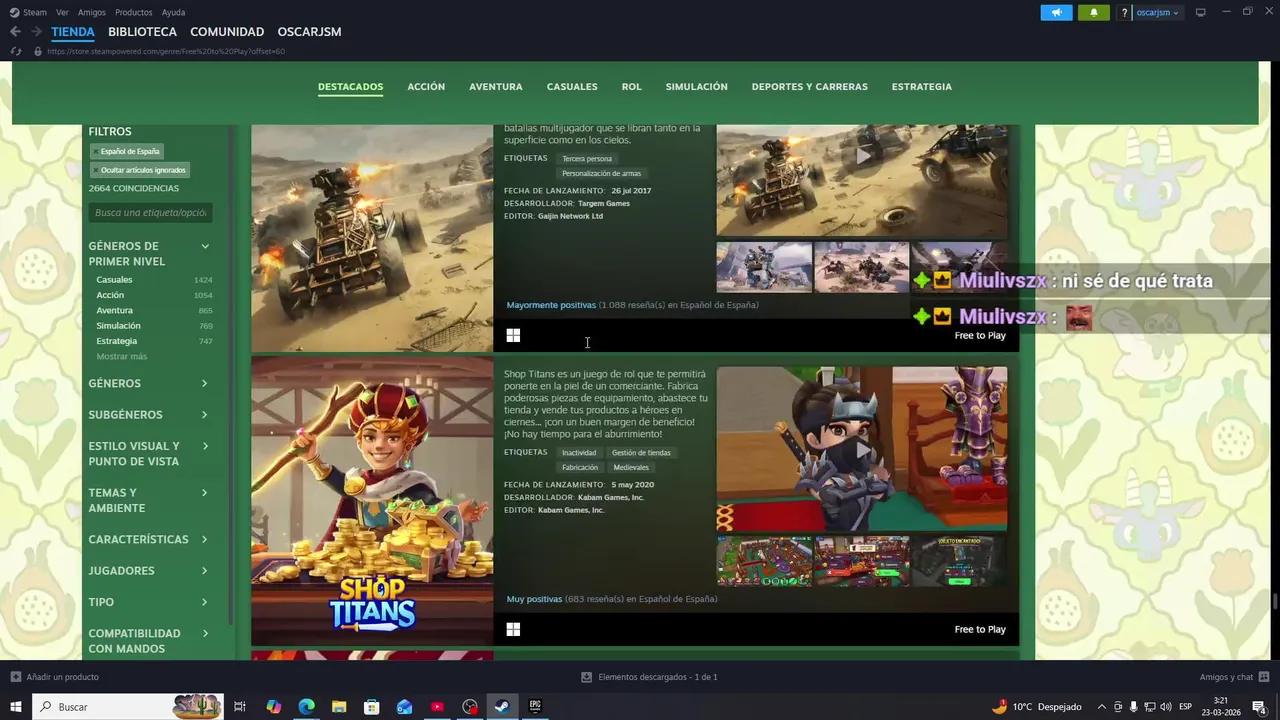Open the Productos menu
This screenshot has height=720, width=1280.
[134, 12]
